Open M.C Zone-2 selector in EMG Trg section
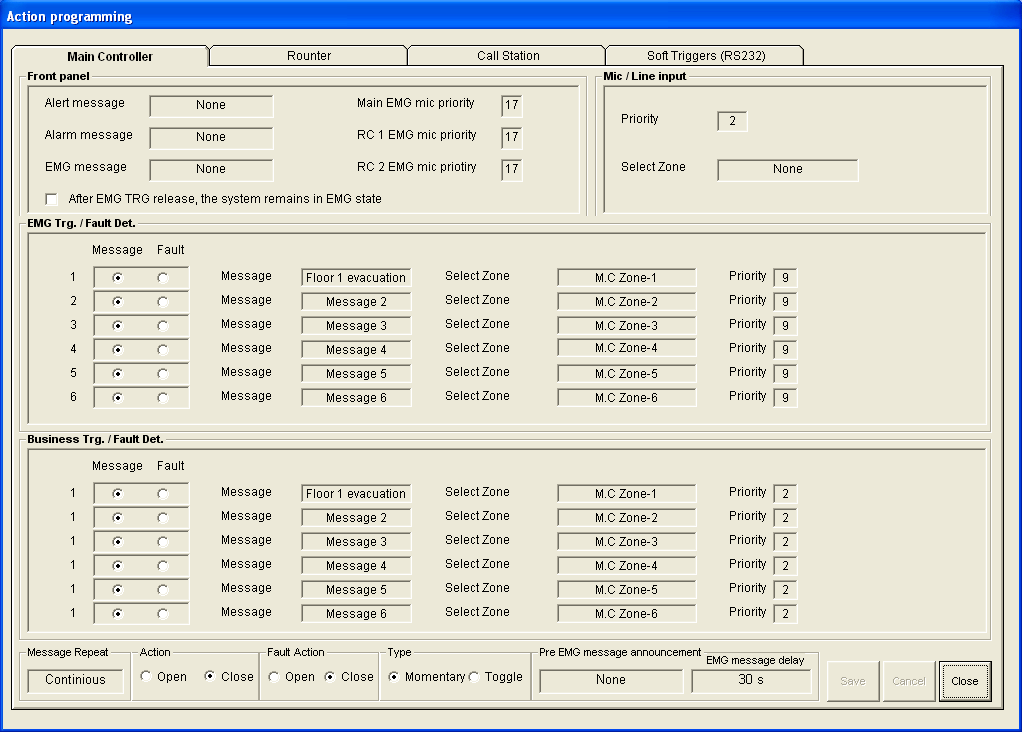1022x732 pixels. tap(626, 302)
